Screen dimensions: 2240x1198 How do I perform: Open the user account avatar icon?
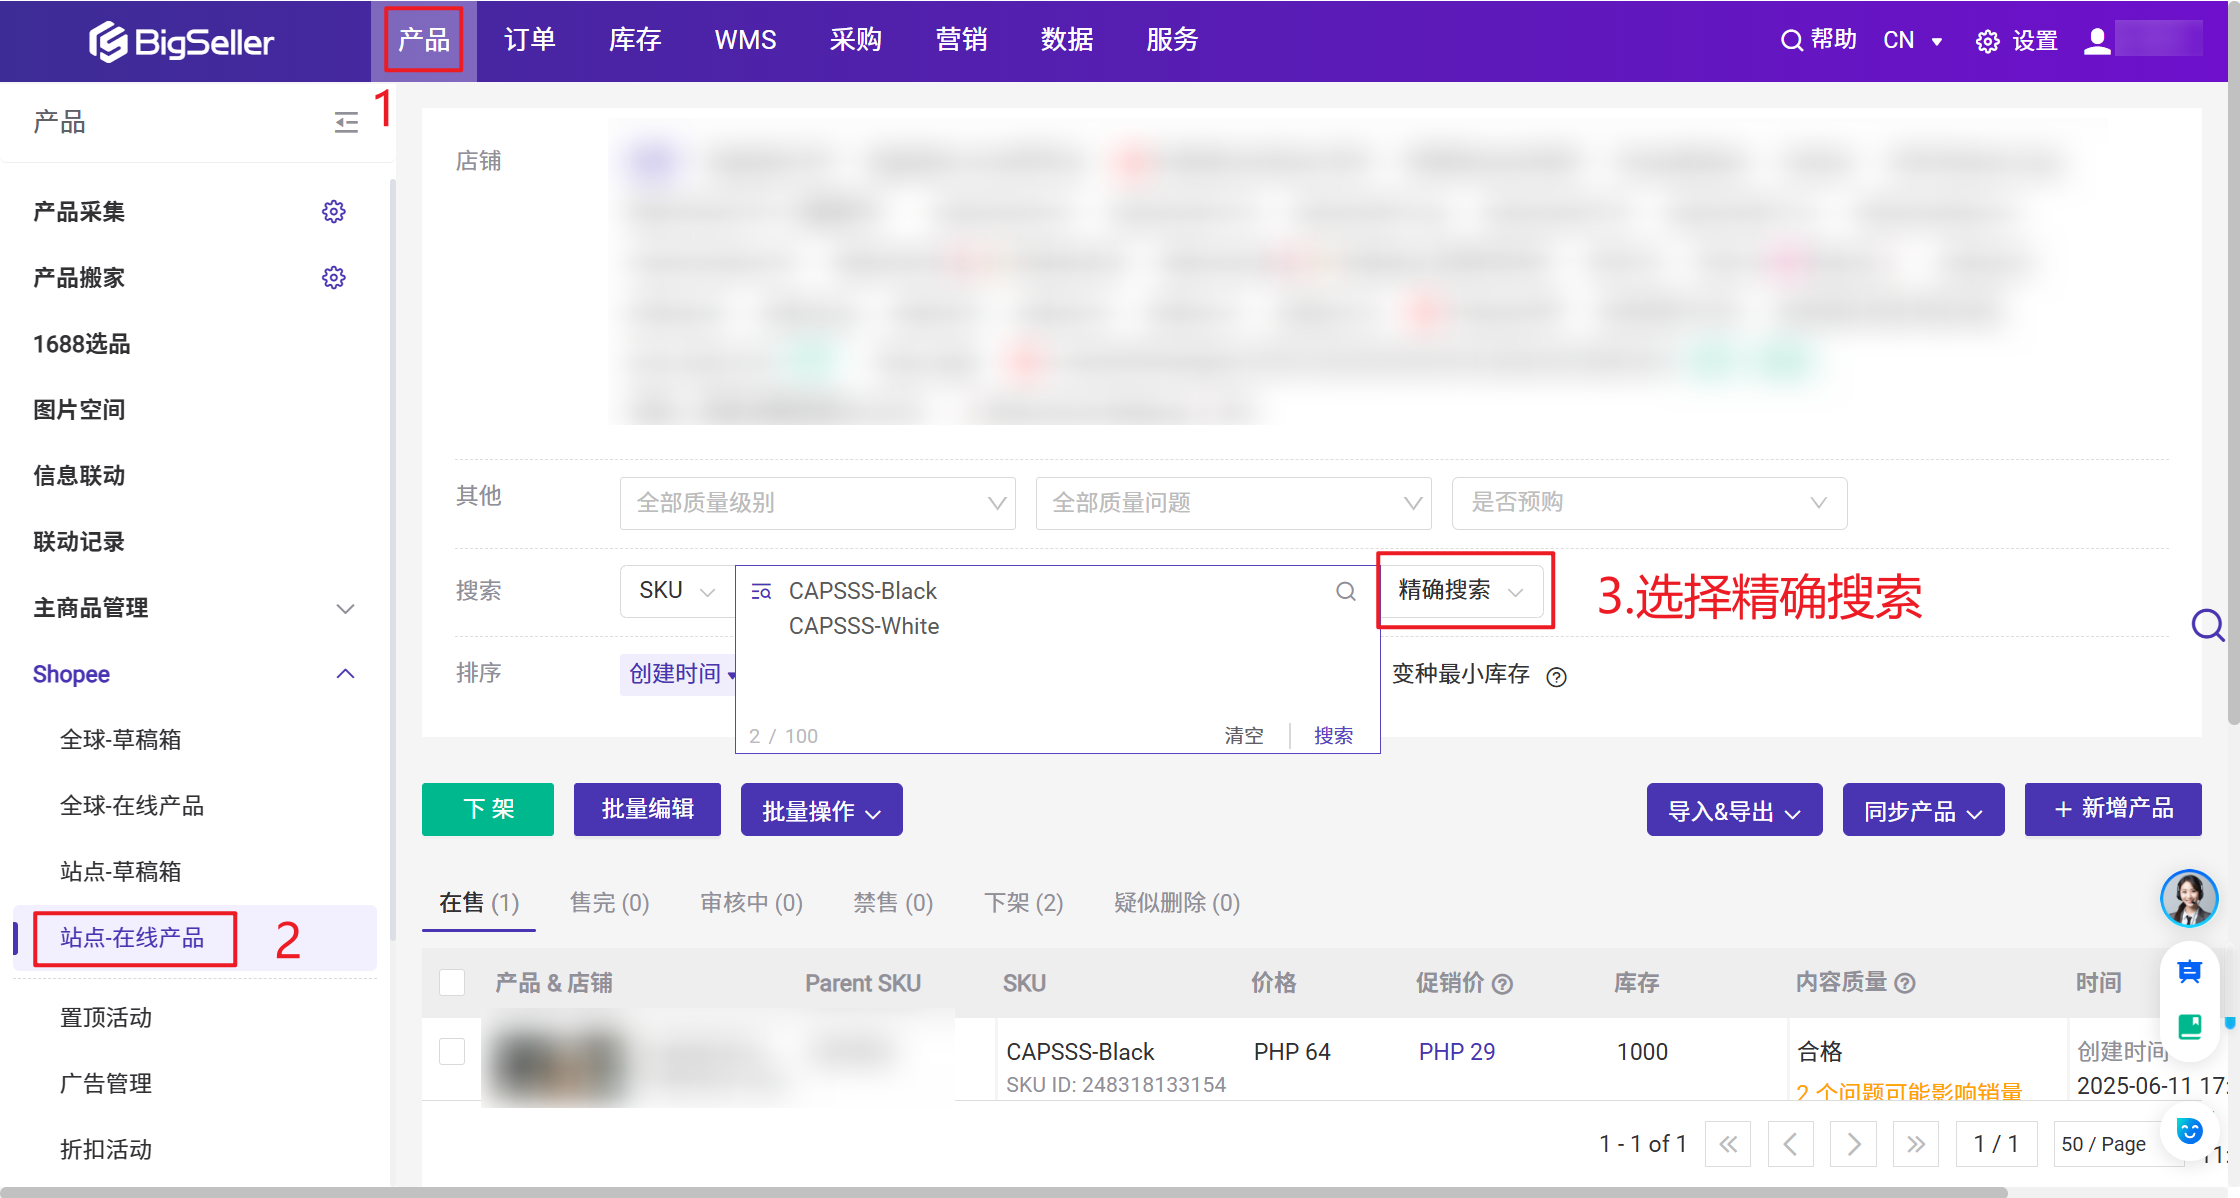(x=2097, y=41)
